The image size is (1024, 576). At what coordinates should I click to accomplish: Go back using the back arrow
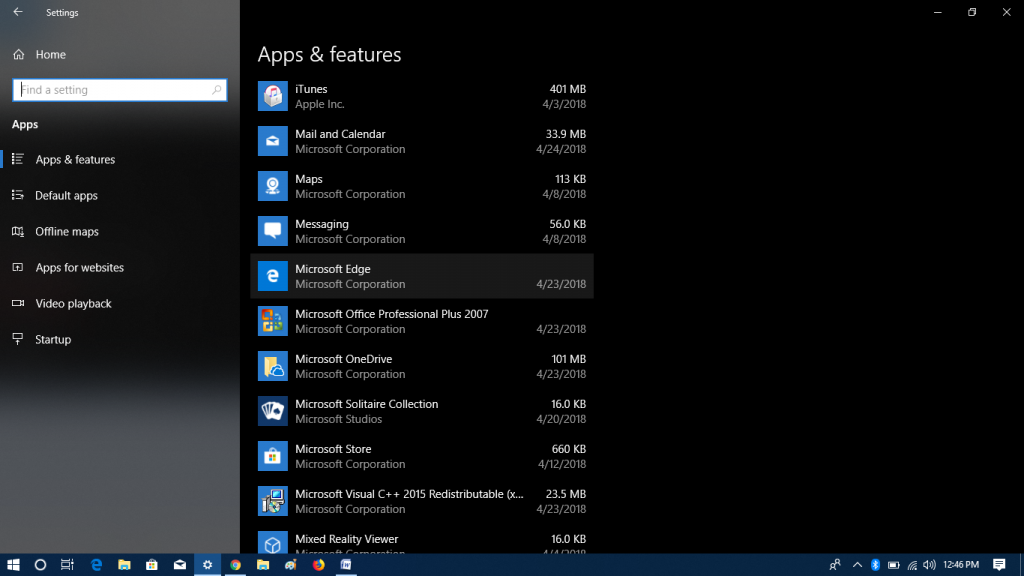[x=16, y=12]
